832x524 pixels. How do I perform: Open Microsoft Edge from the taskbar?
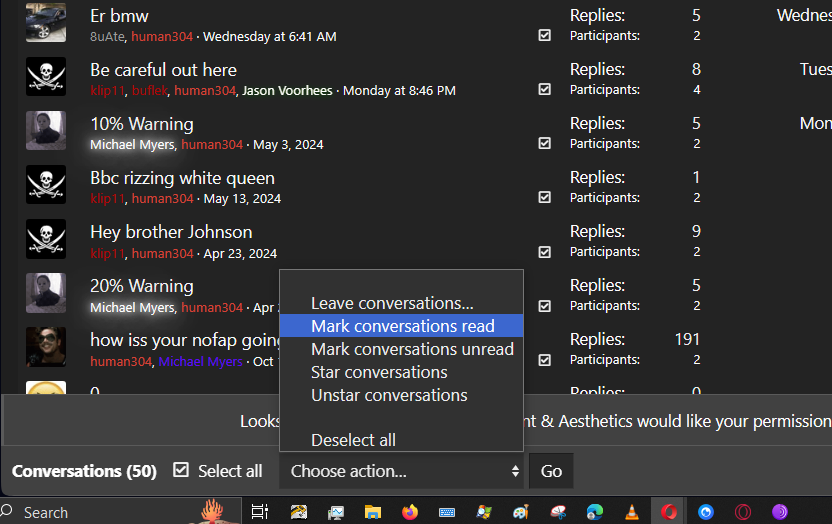pyautogui.click(x=595, y=512)
